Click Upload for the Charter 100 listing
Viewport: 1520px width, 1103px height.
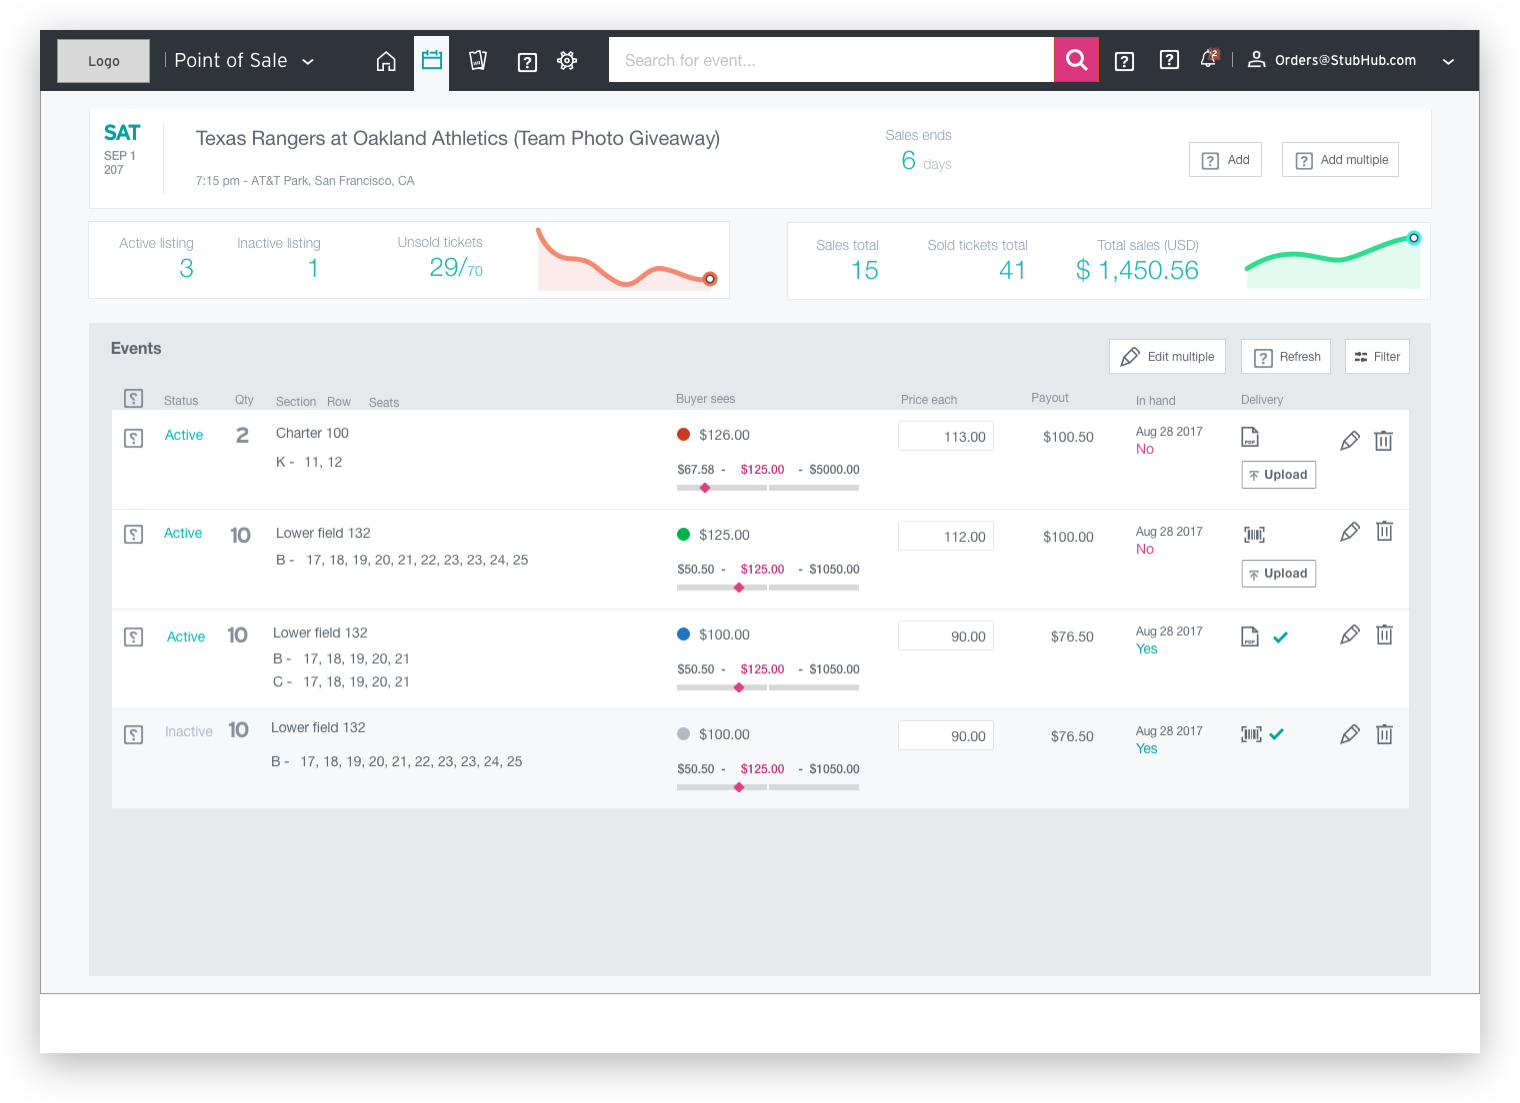(1278, 475)
